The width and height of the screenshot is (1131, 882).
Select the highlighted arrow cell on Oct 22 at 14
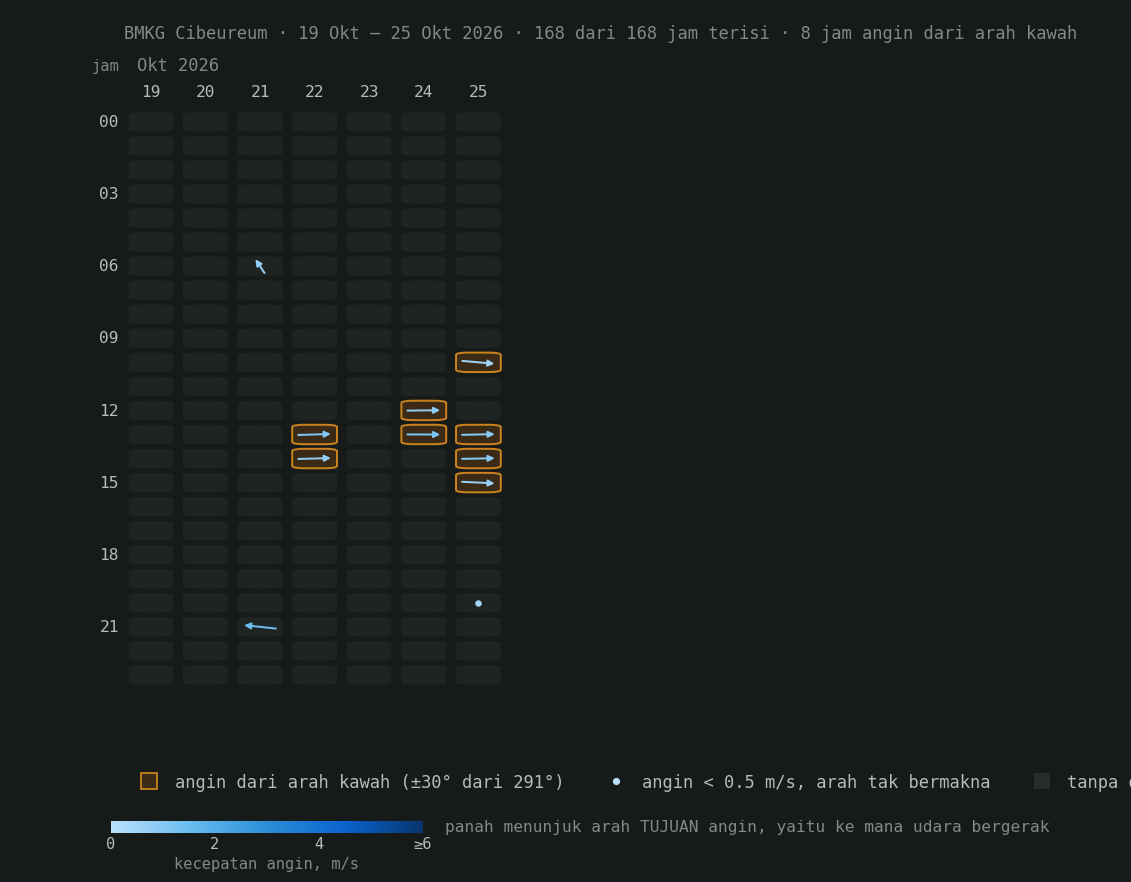(314, 459)
